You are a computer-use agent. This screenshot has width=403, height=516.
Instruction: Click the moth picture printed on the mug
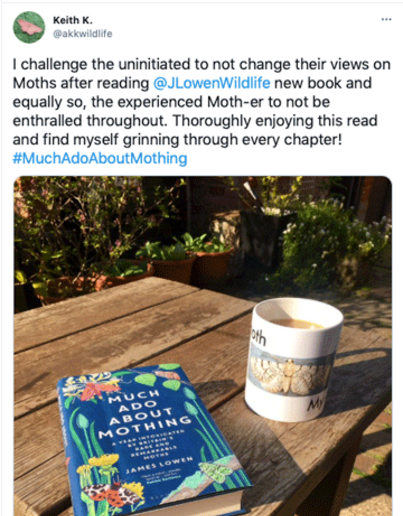[x=289, y=374]
